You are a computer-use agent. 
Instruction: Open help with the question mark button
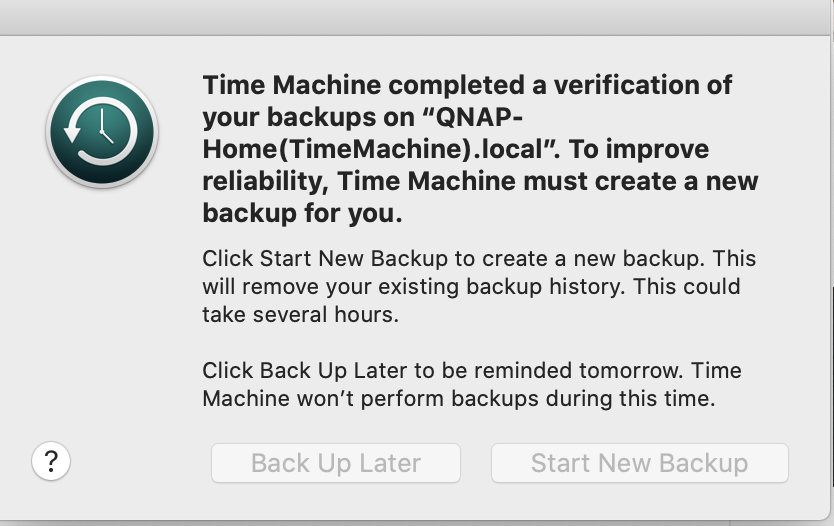52,462
